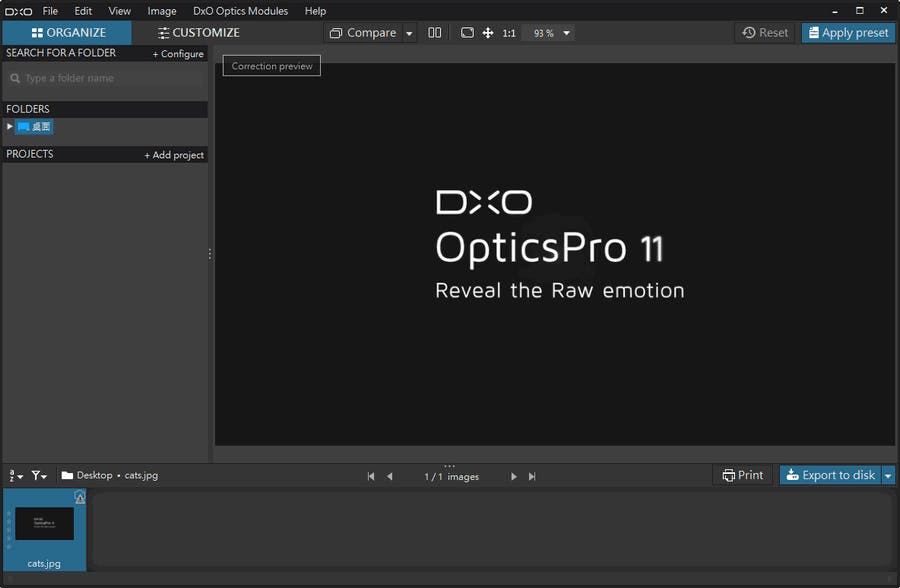Select the pan/move tool icon
The height and width of the screenshot is (588, 900).
pyautogui.click(x=488, y=33)
